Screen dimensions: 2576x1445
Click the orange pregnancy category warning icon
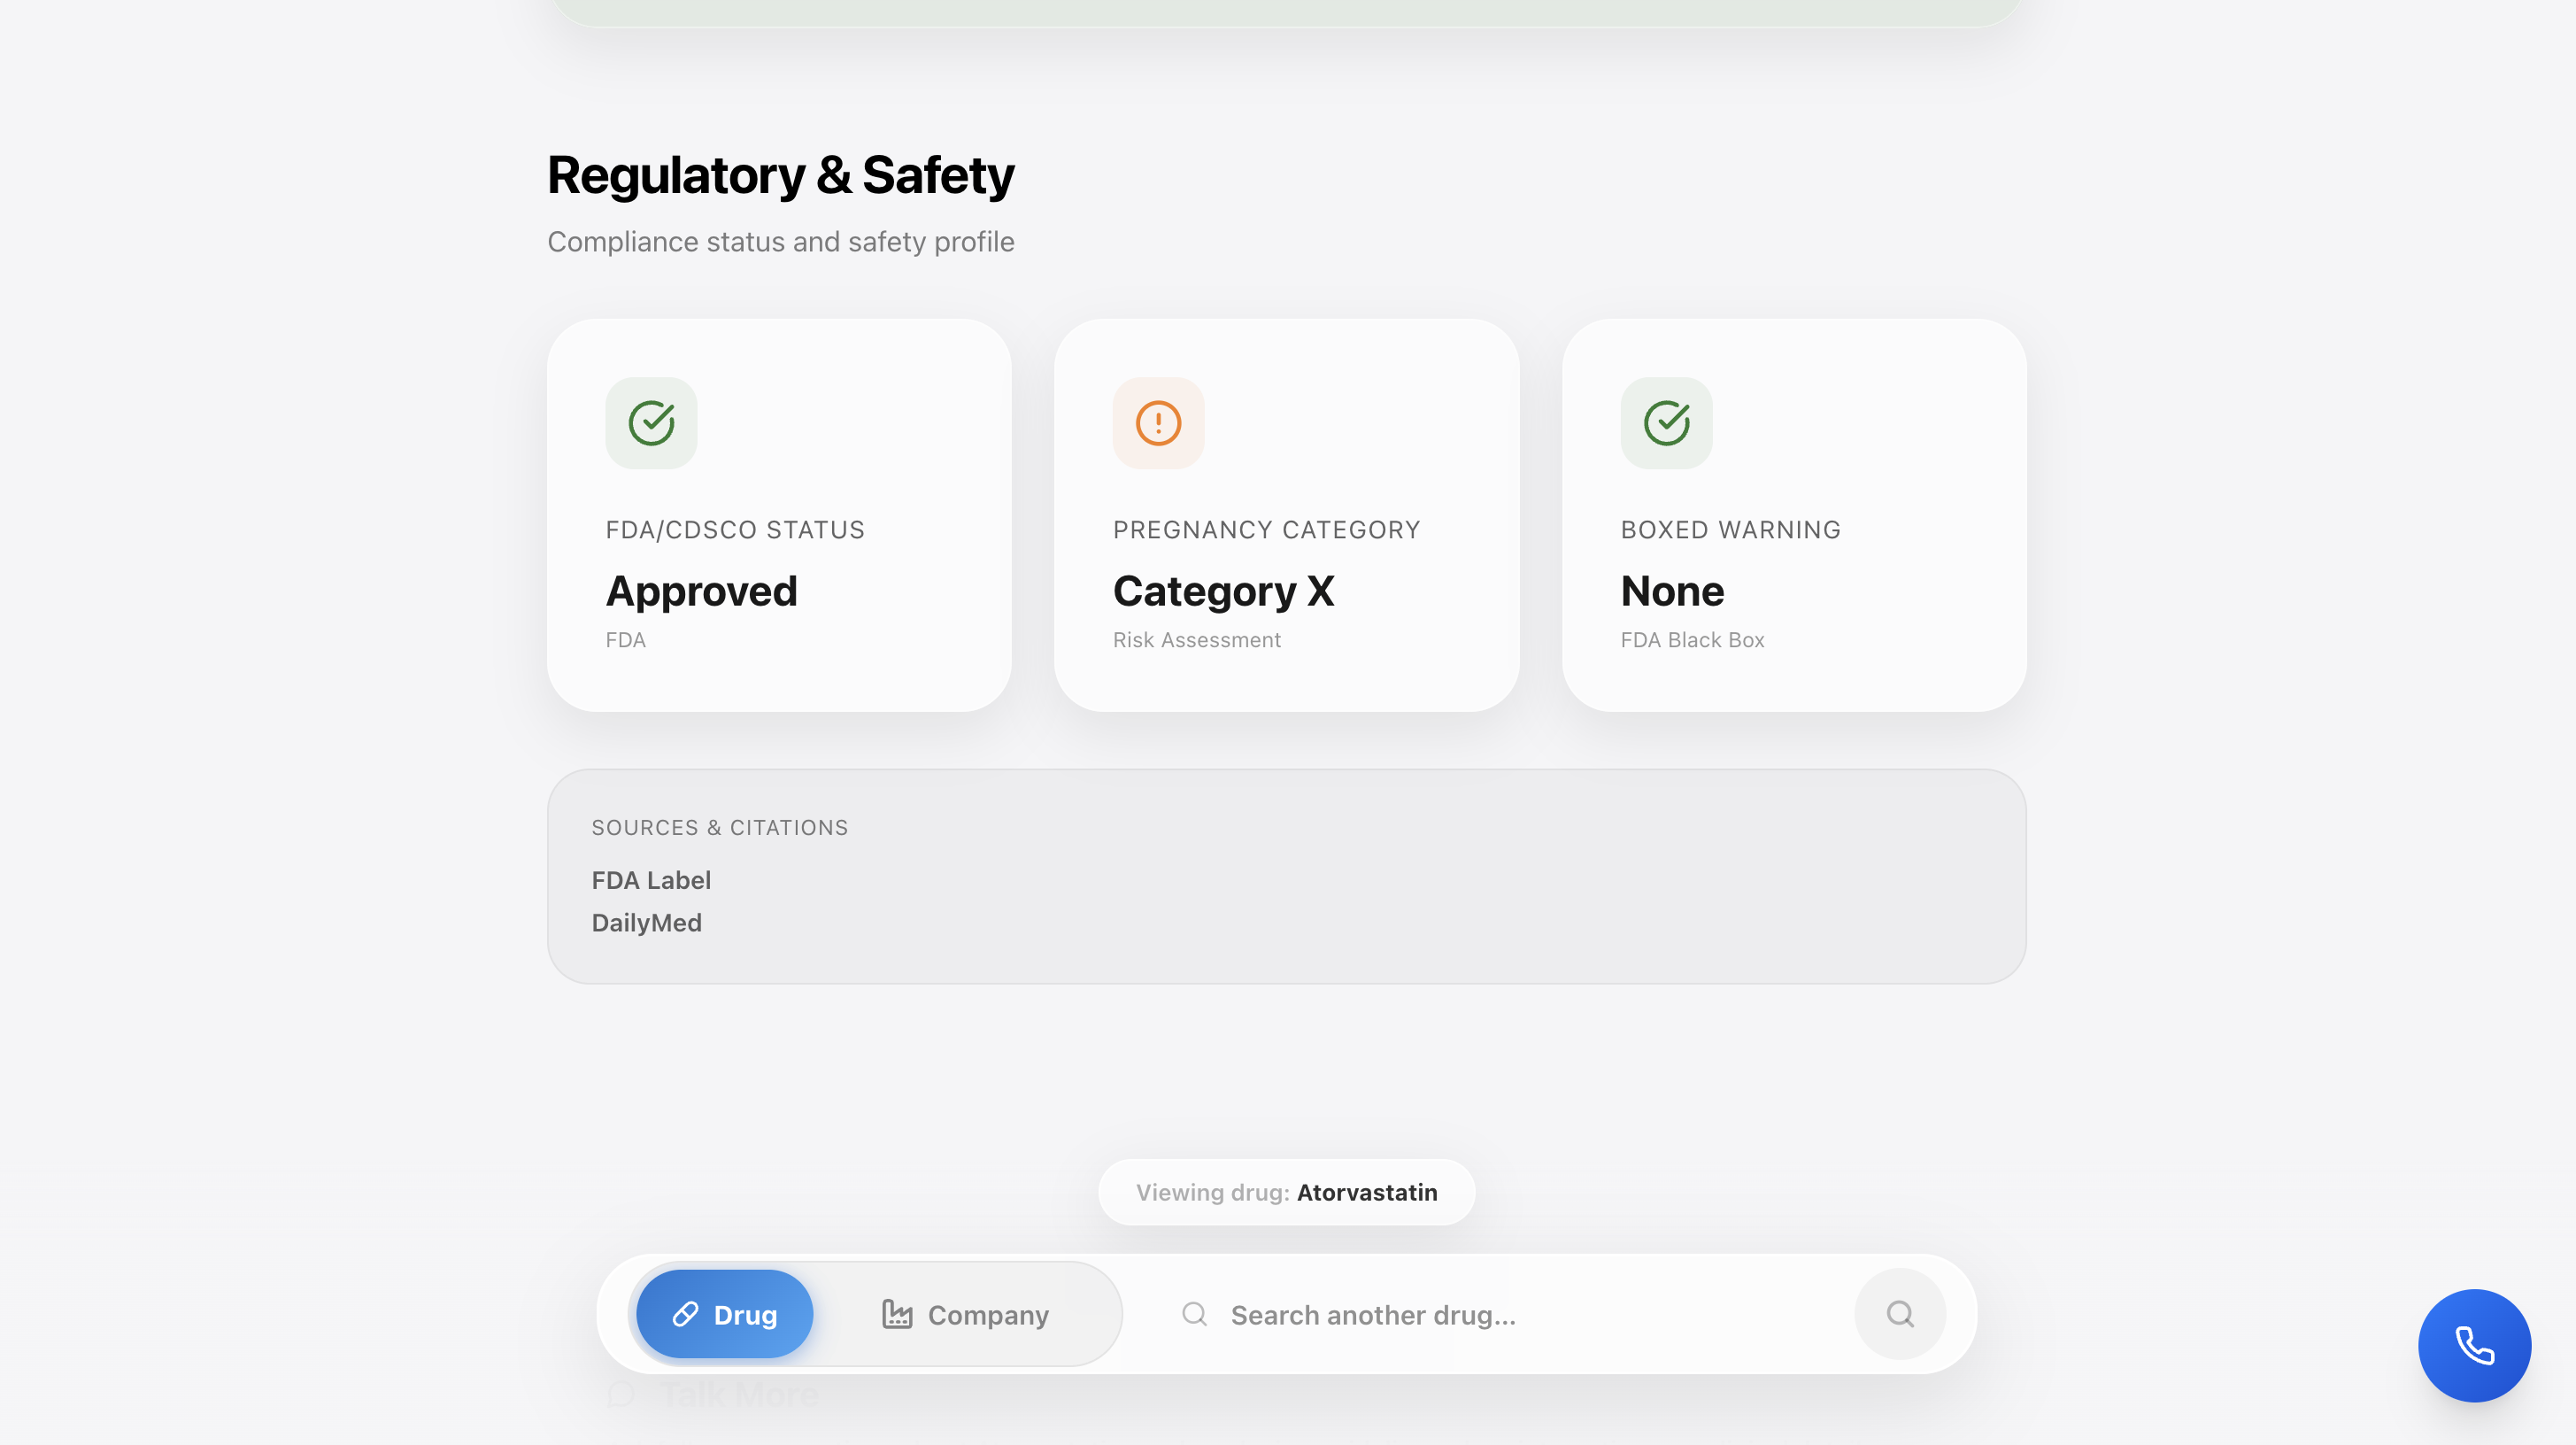click(1158, 423)
